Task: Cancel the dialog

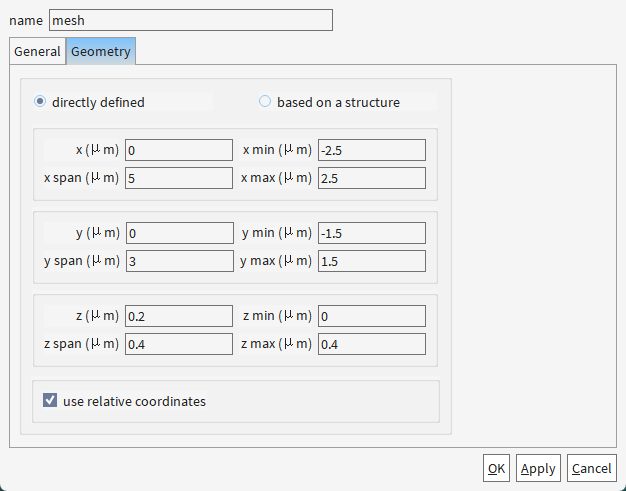Action: click(x=592, y=468)
